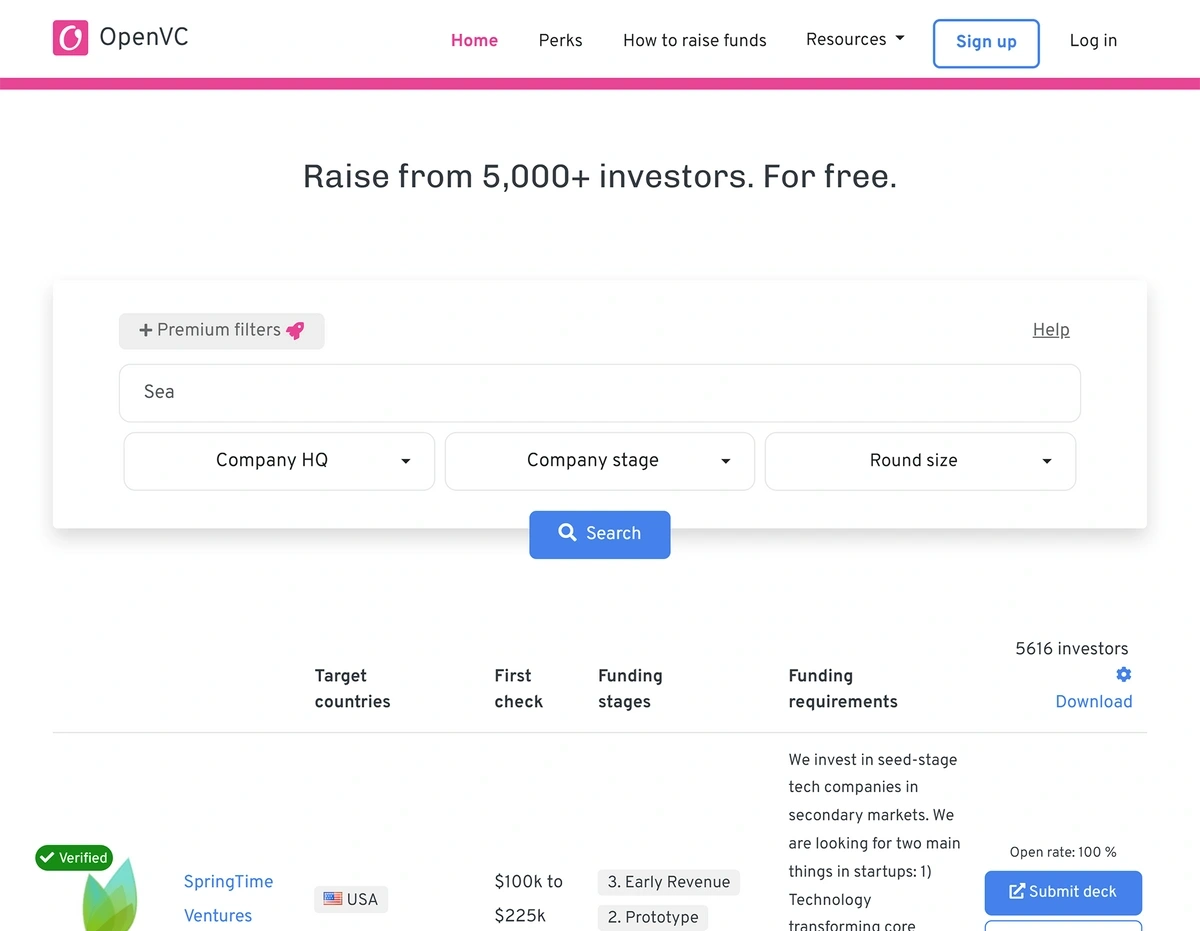Download the investors list

(x=1094, y=702)
